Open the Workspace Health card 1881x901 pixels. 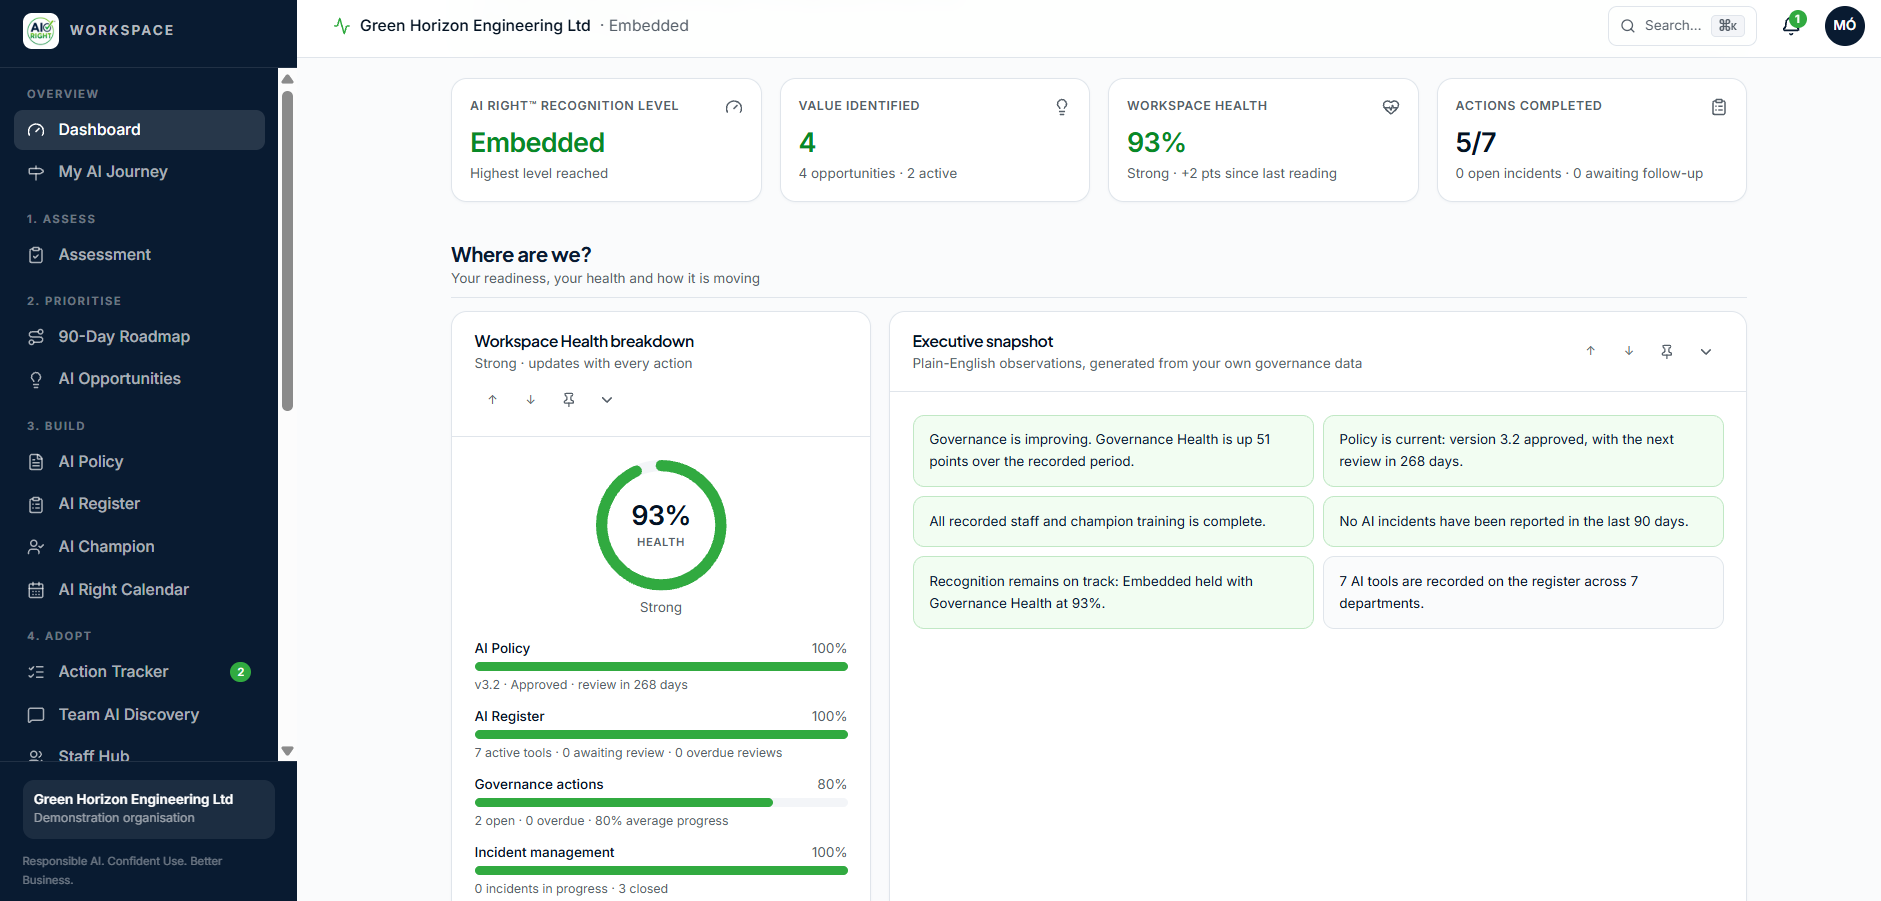pos(1263,140)
